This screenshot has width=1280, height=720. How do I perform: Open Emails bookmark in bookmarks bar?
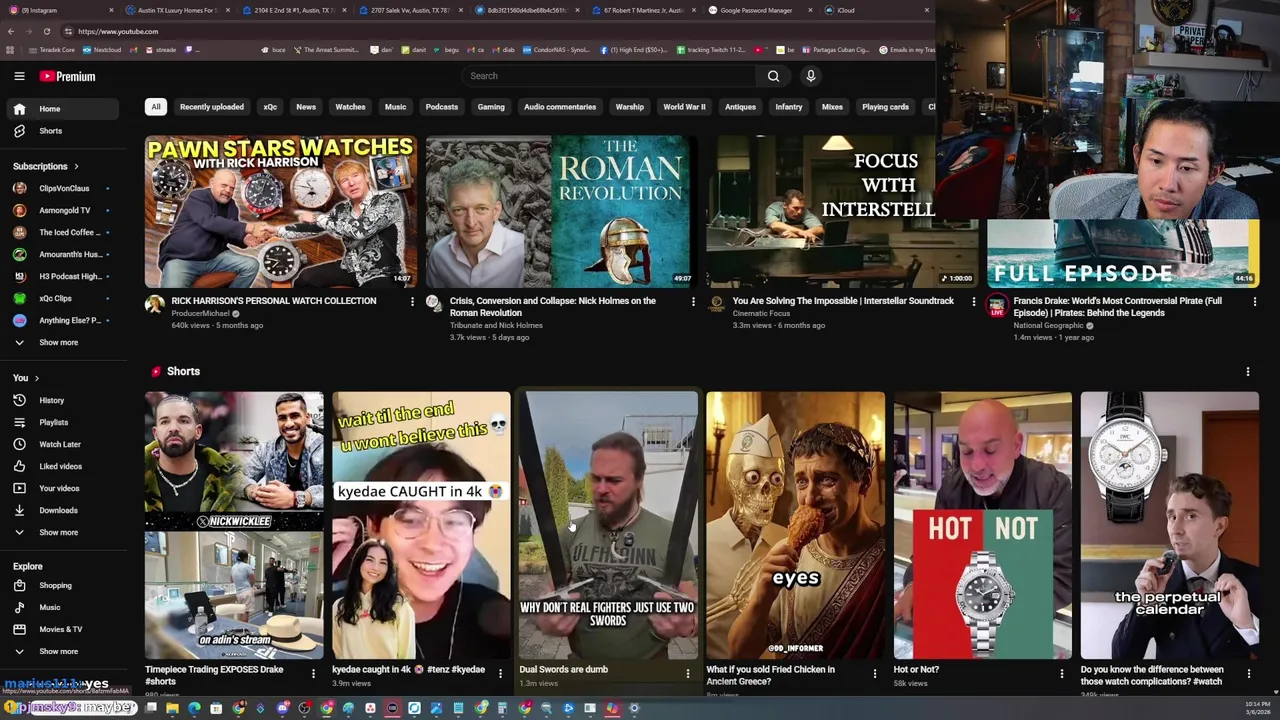point(907,49)
